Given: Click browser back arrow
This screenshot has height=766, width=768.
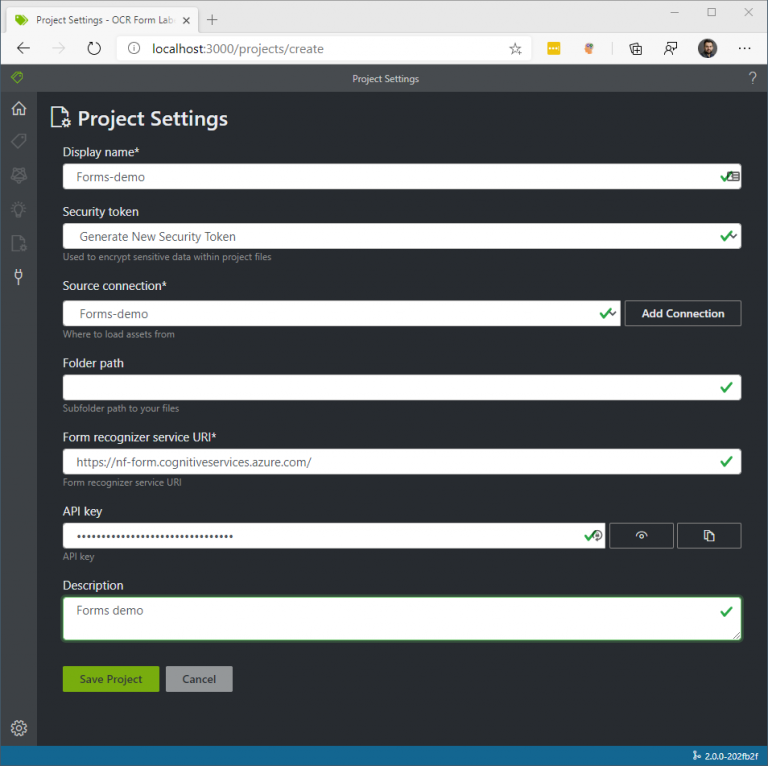Looking at the screenshot, I should click(23, 48).
